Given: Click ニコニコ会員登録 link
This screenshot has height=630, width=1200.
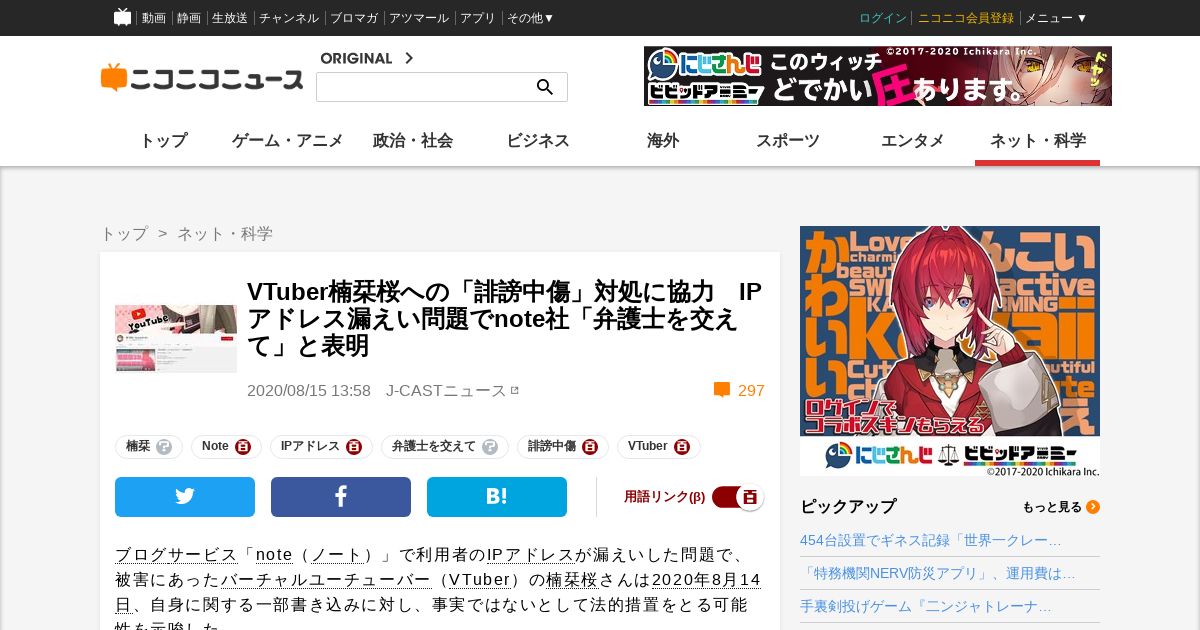Looking at the screenshot, I should tap(966, 18).
